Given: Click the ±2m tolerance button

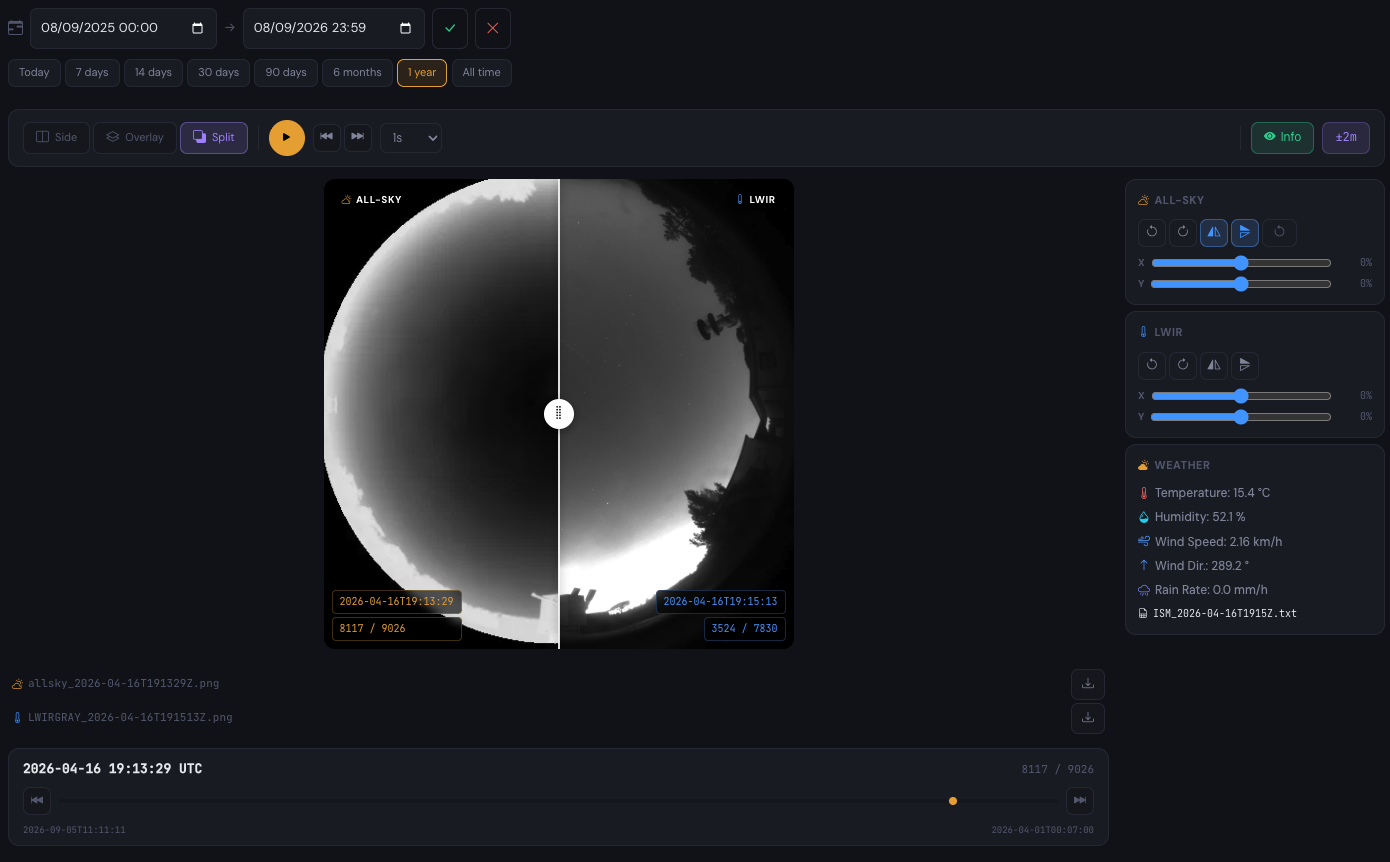Looking at the screenshot, I should (1346, 137).
